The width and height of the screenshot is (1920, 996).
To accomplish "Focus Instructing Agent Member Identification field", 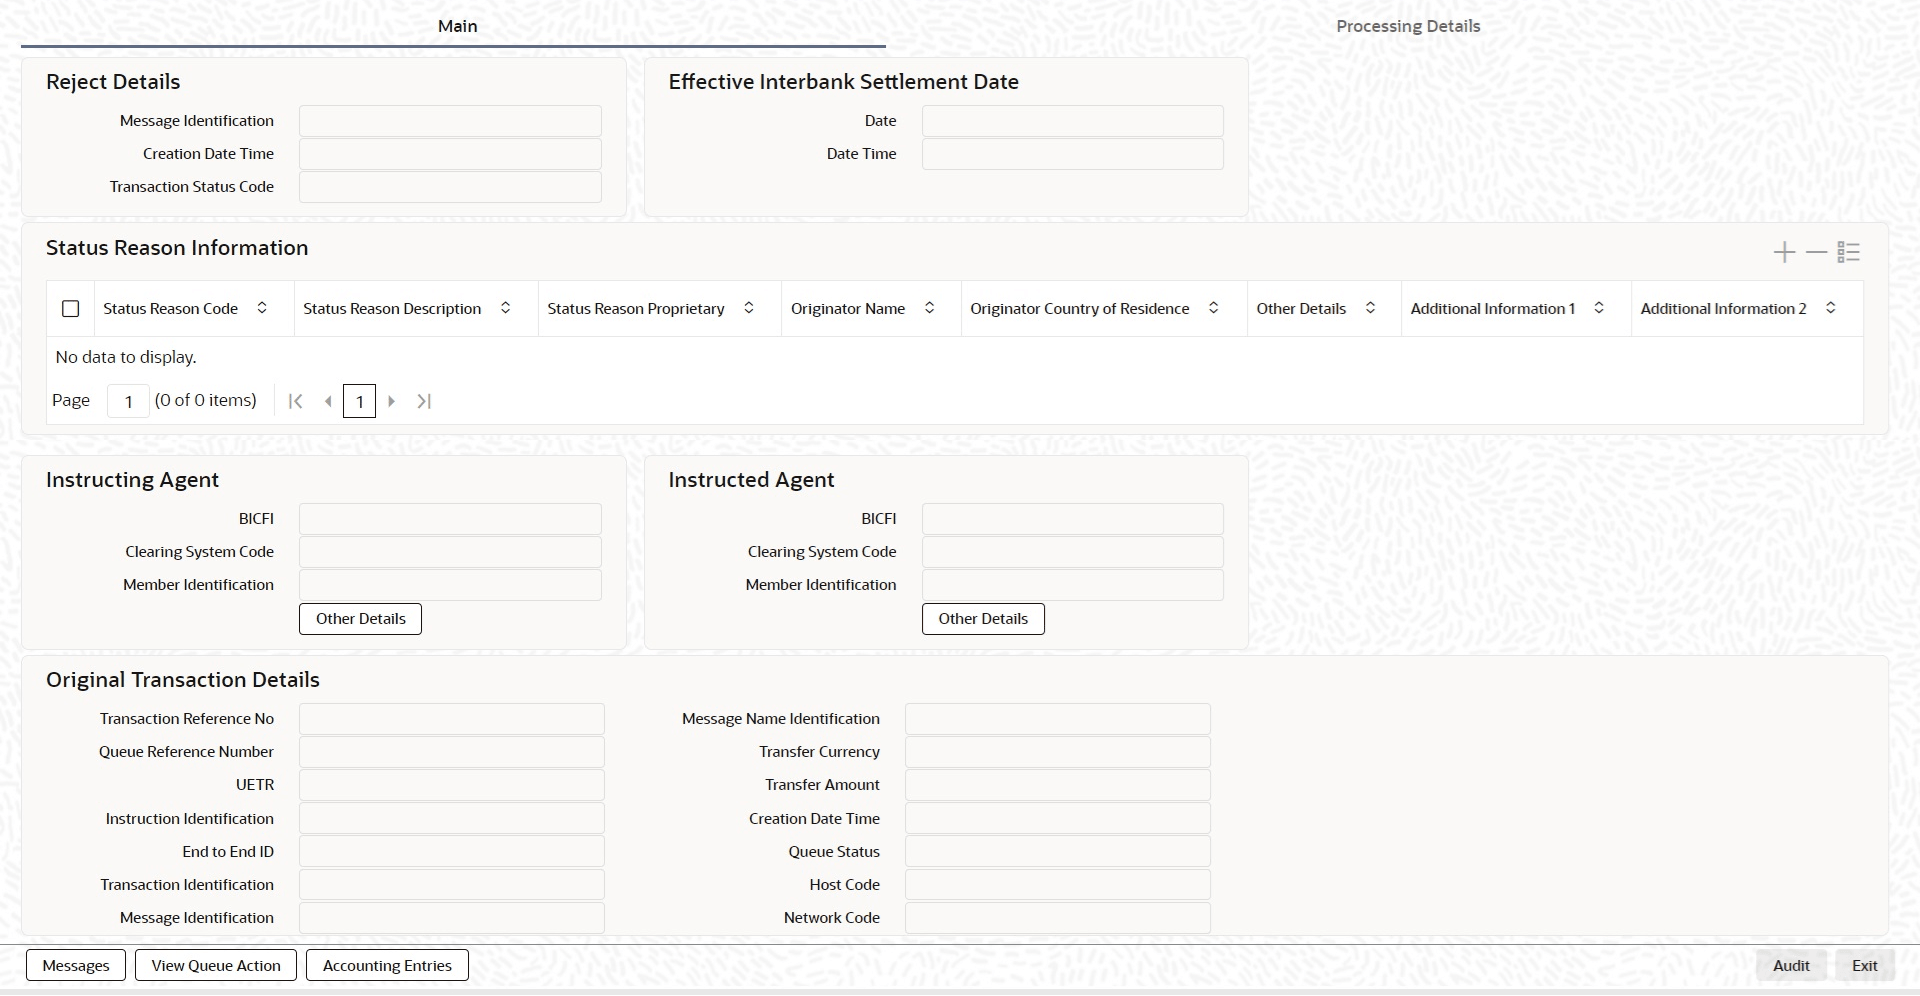I will click(x=450, y=585).
